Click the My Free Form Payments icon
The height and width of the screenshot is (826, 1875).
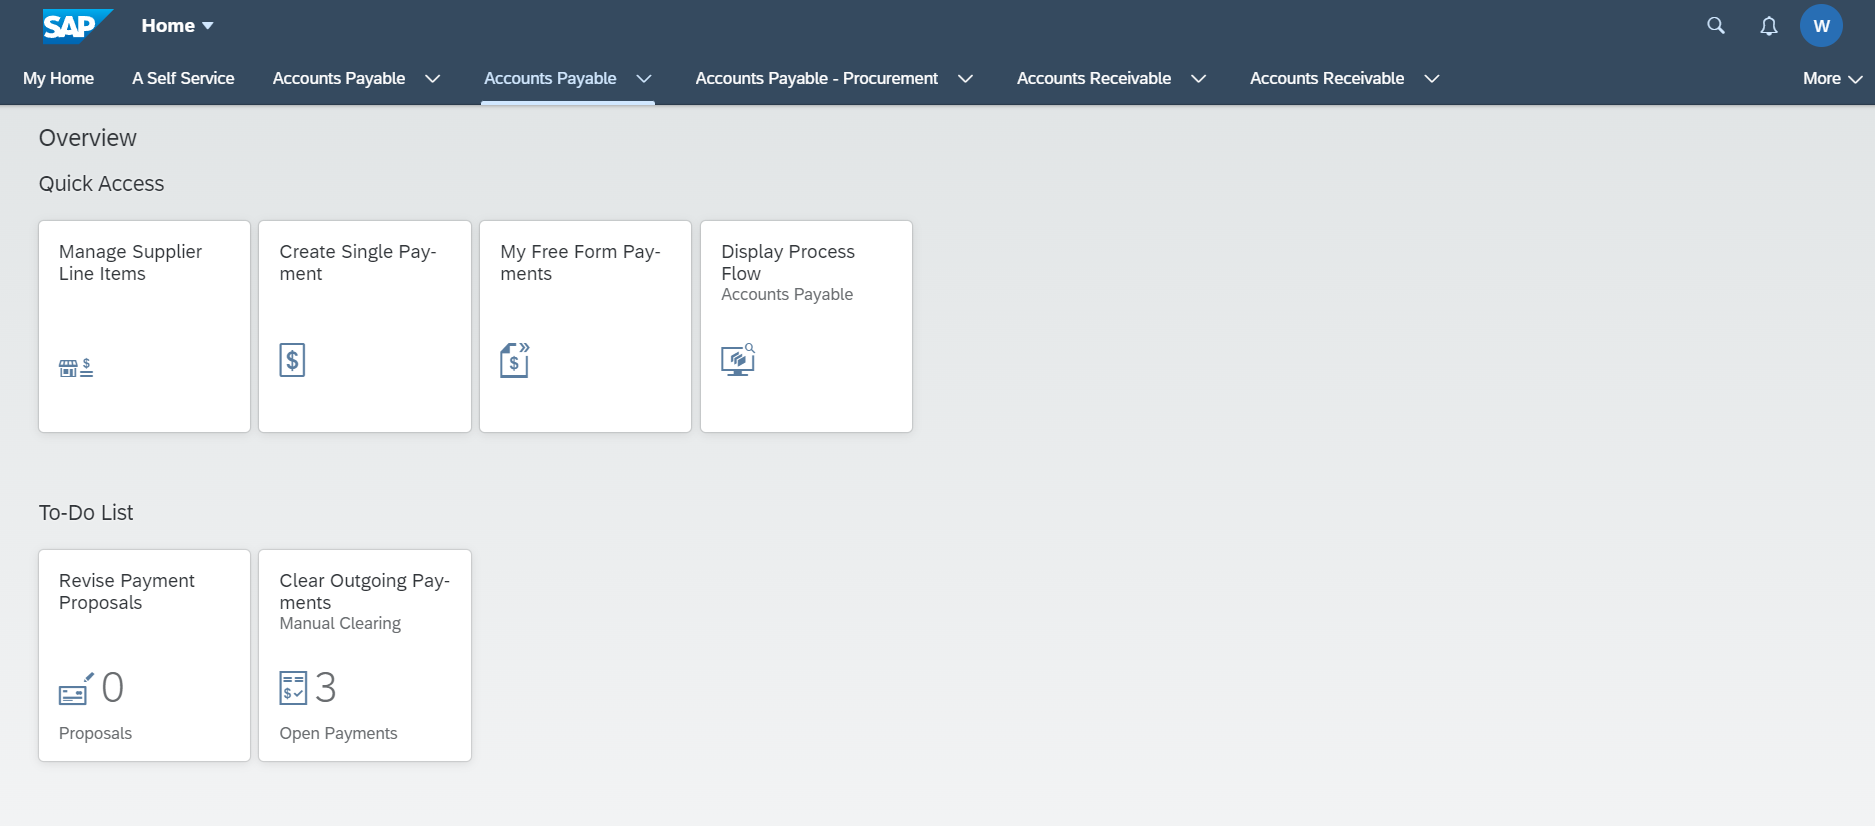click(x=514, y=360)
